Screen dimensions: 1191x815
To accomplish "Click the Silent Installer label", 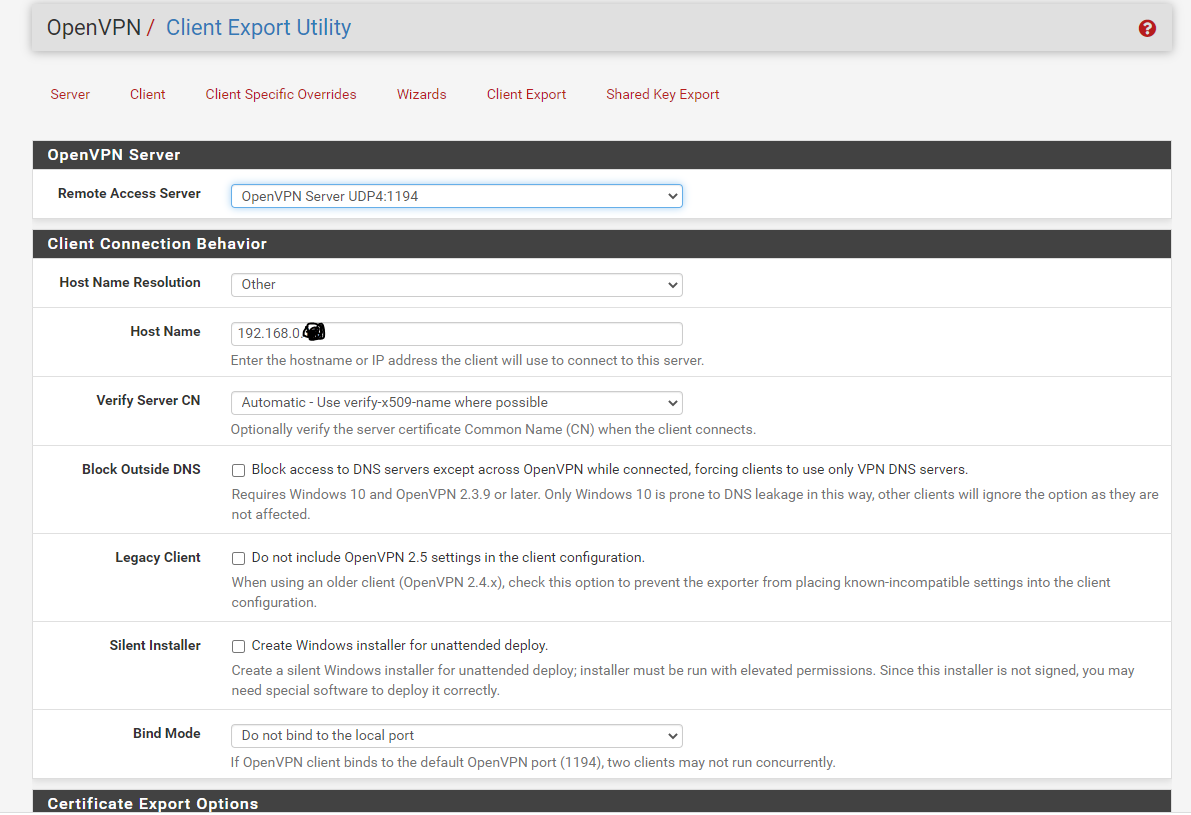I will (x=155, y=646).
